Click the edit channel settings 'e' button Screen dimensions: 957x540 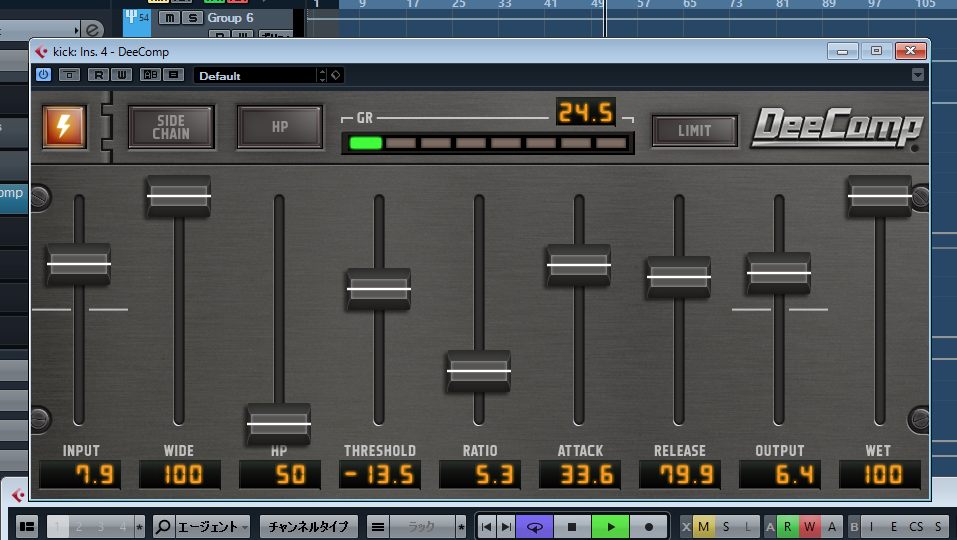coord(92,29)
